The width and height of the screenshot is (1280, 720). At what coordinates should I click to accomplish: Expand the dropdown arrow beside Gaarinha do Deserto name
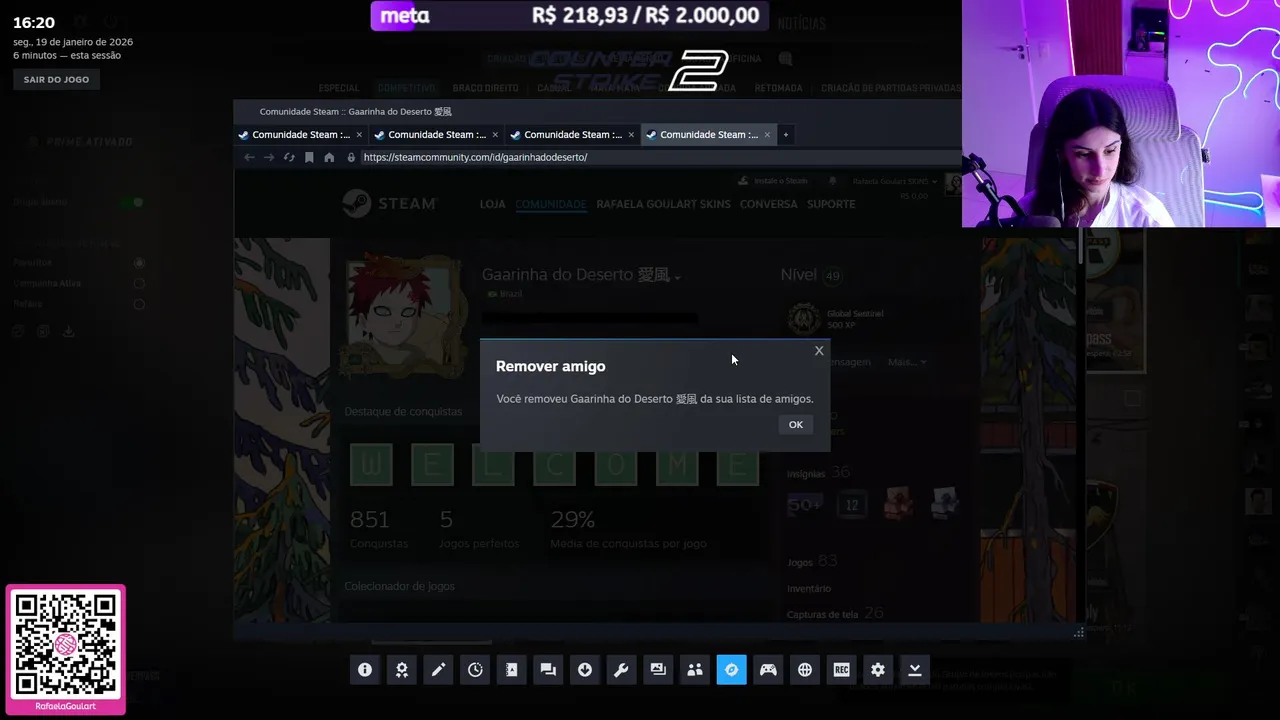pos(678,277)
